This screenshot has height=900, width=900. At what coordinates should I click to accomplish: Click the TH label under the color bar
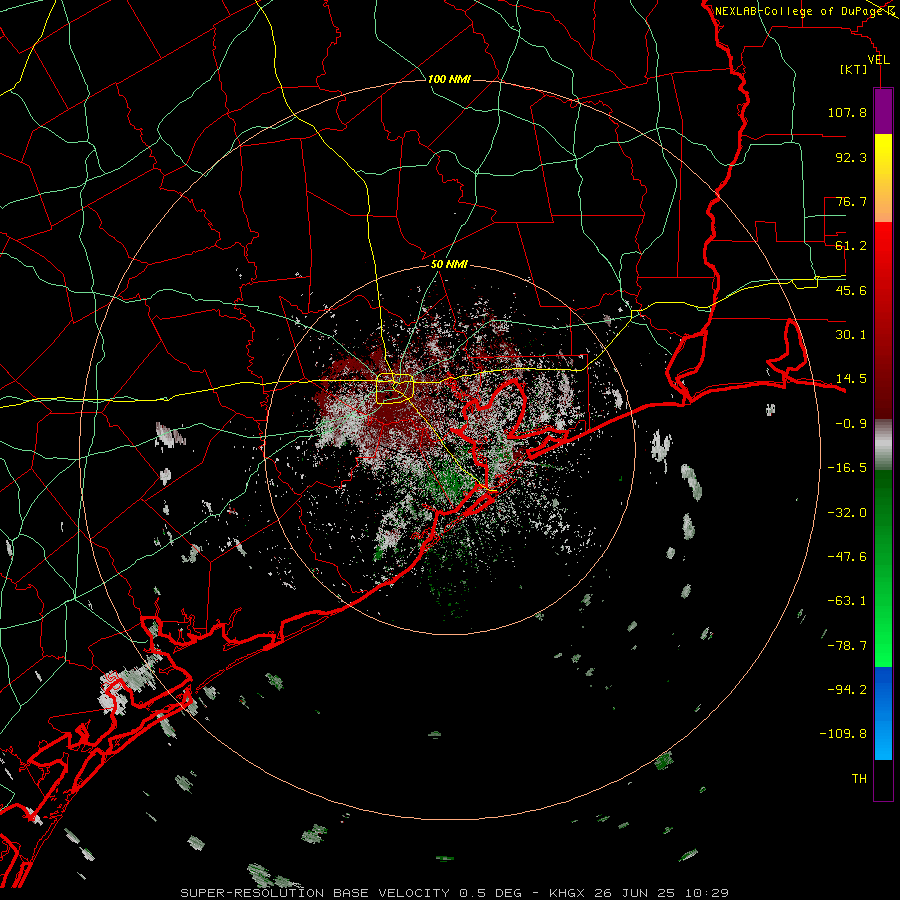click(859, 779)
